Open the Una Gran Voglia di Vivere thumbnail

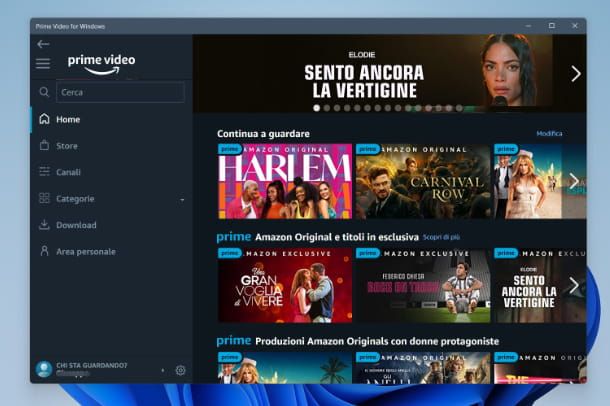click(285, 285)
